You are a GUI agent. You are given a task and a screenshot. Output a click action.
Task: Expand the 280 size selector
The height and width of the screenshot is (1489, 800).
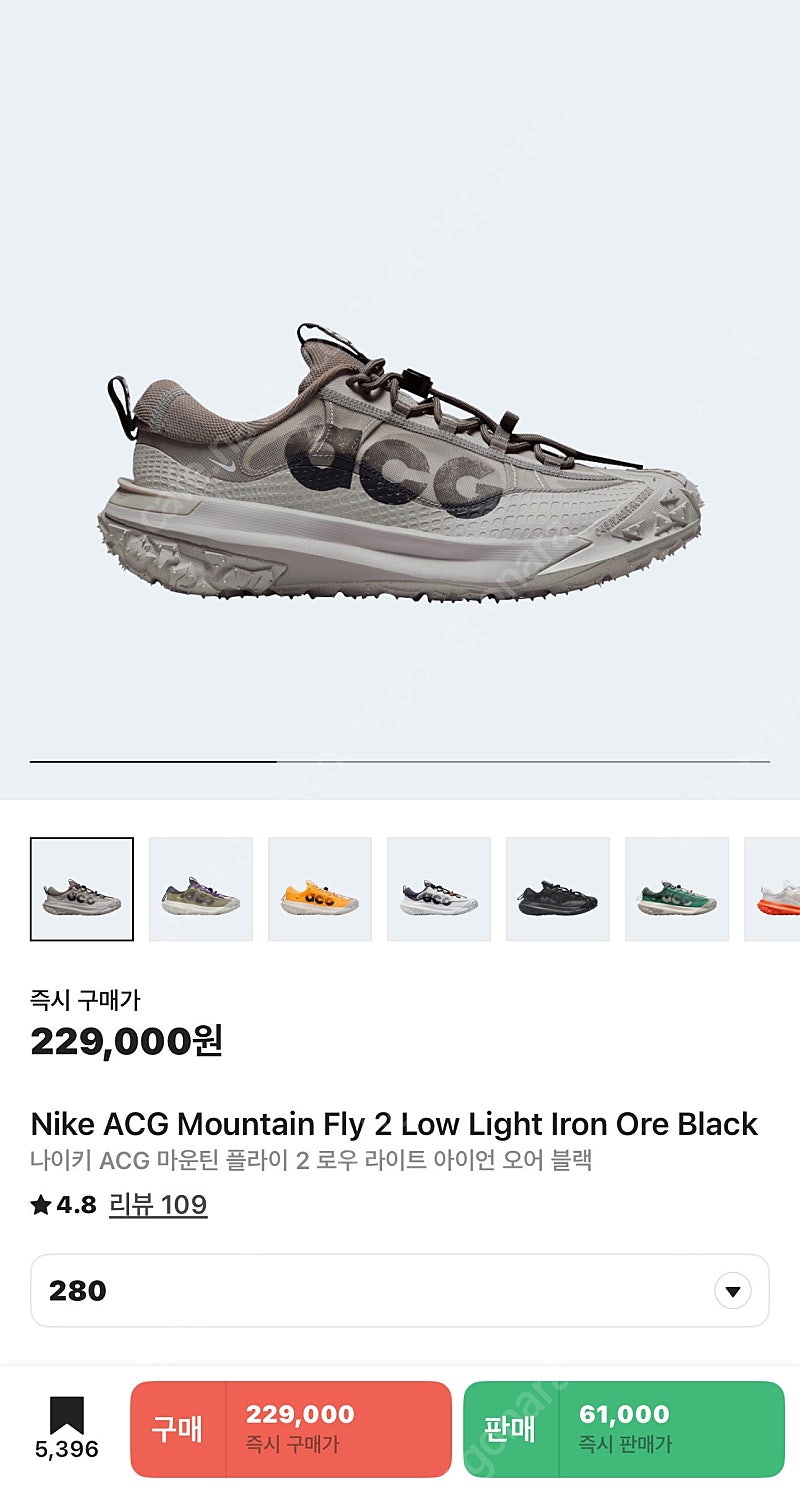coord(400,1291)
